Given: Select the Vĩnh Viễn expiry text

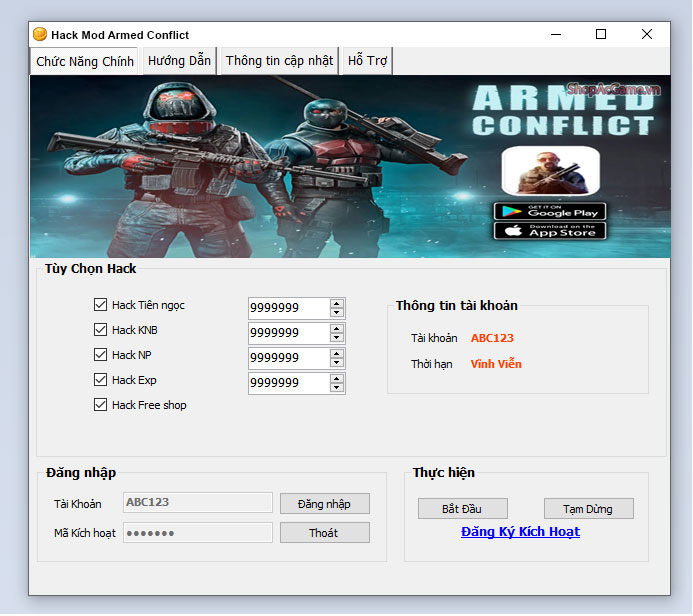Looking at the screenshot, I should pyautogui.click(x=496, y=364).
